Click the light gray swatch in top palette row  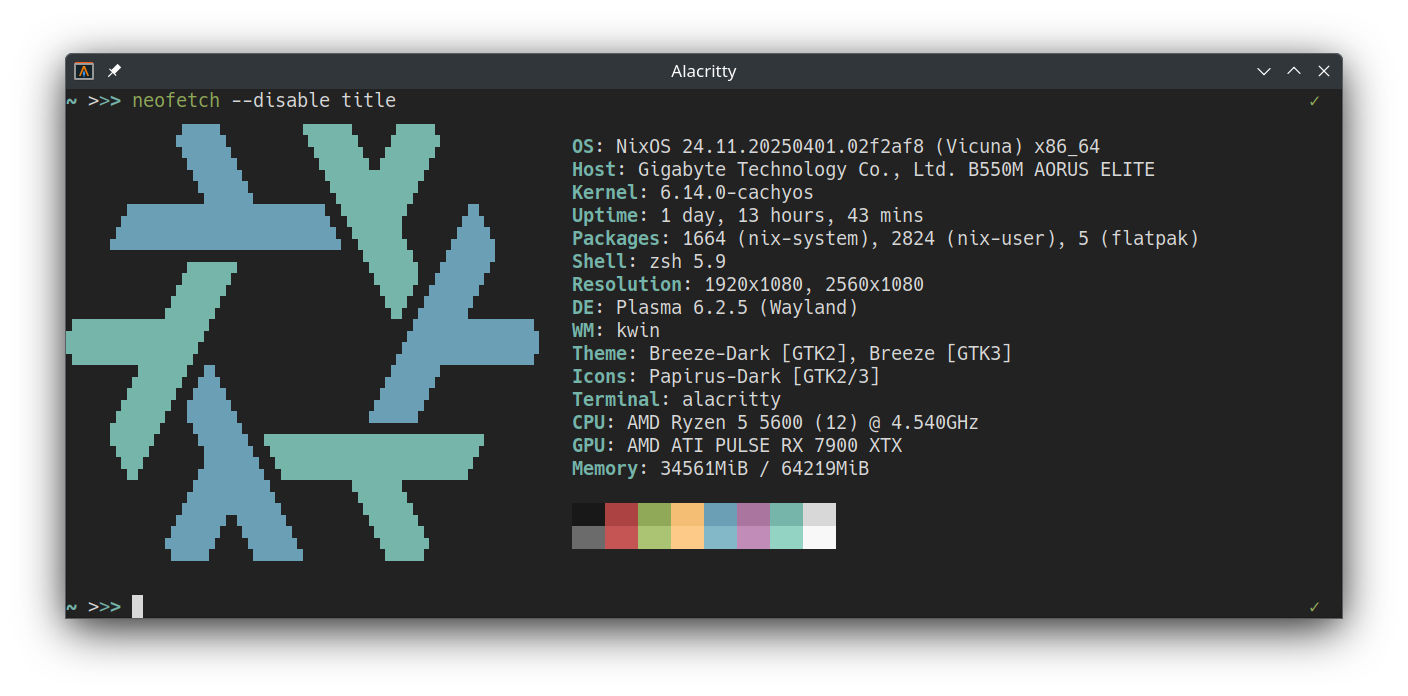[x=819, y=514]
